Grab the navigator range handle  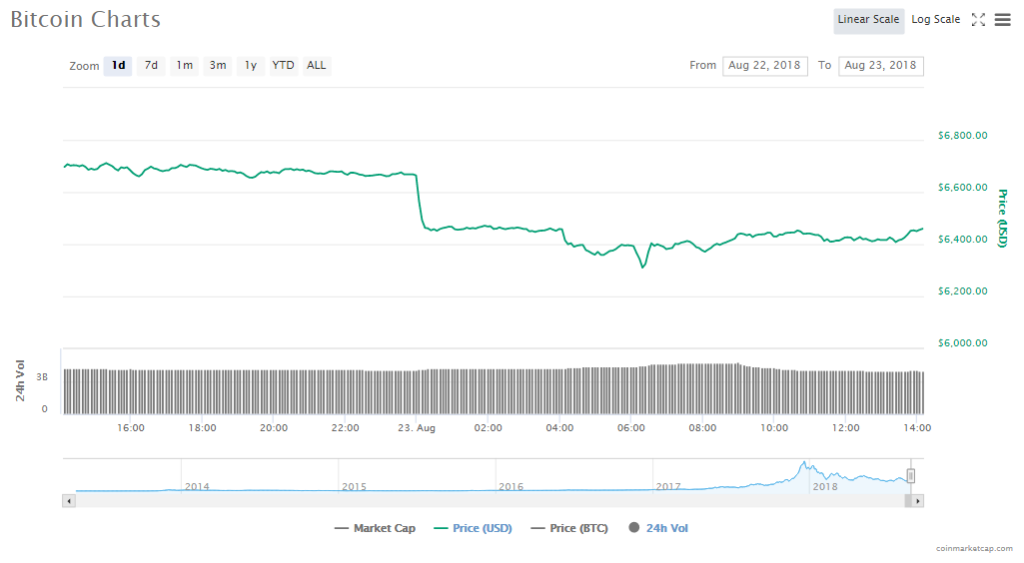[x=910, y=476]
